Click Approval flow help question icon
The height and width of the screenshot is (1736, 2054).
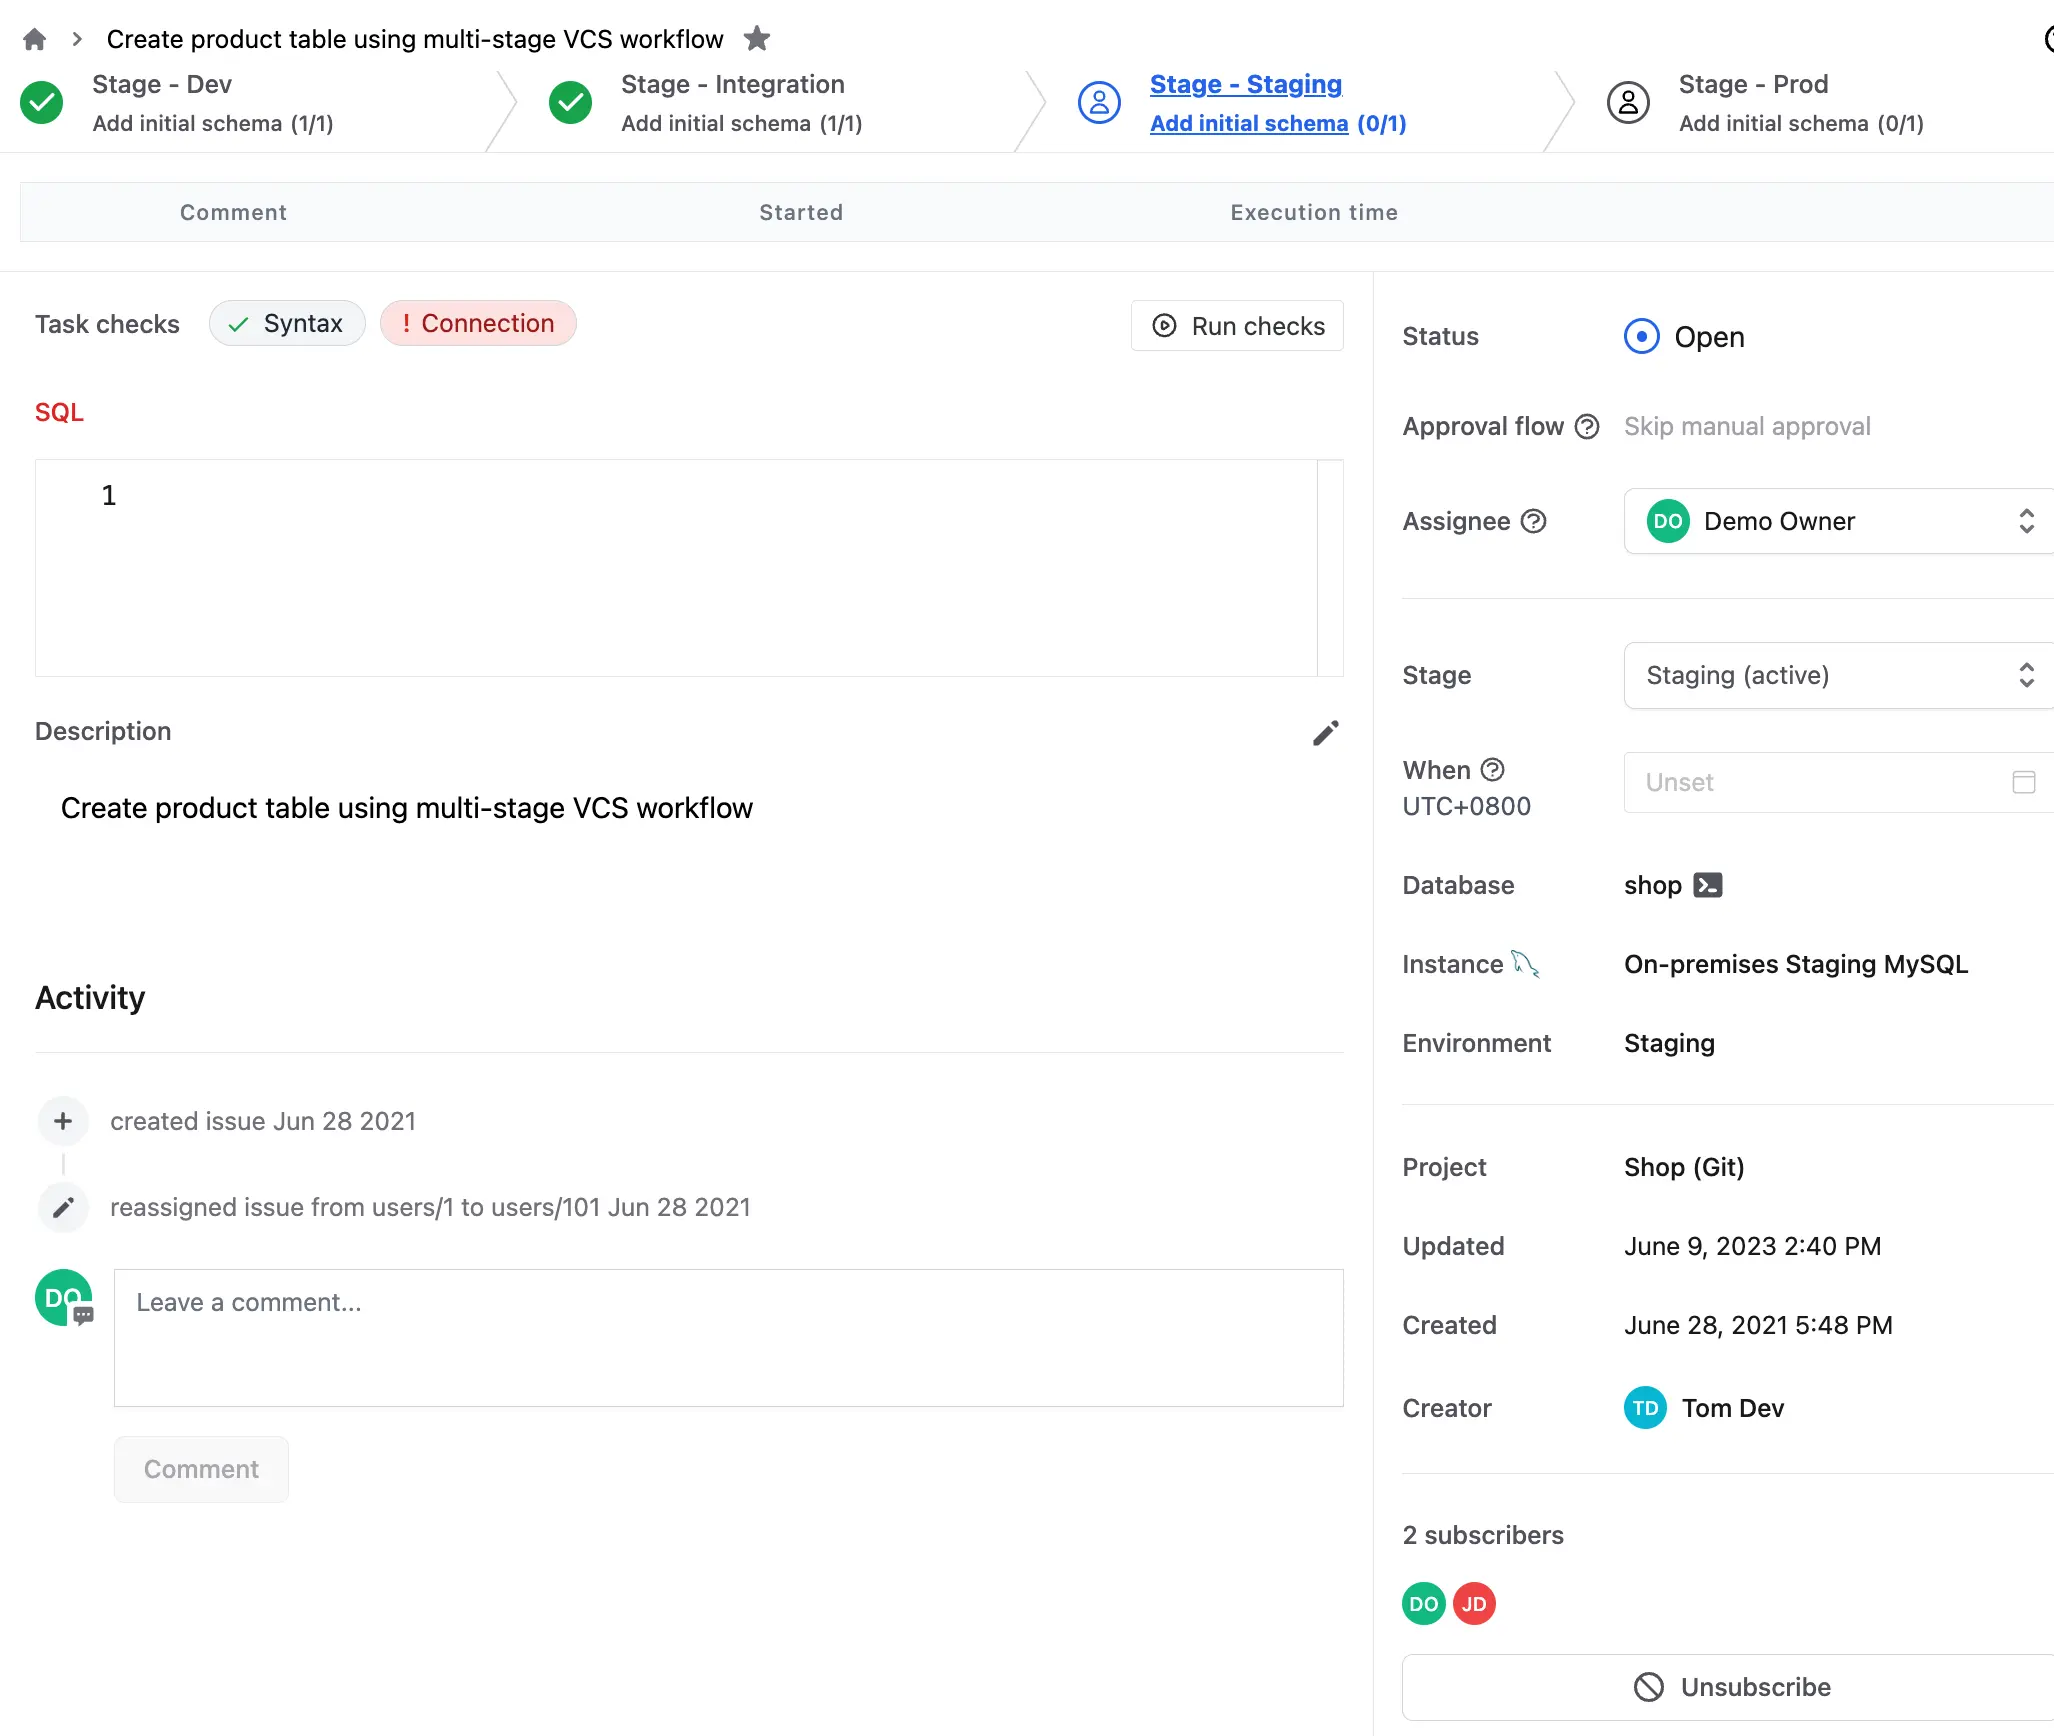pos(1587,427)
